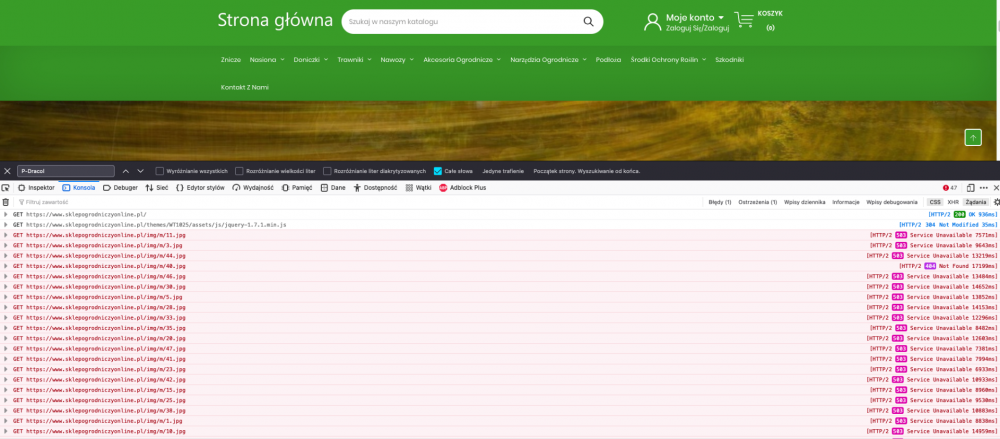This screenshot has width=1000, height=439.
Task: Click the red error count 47 indicator
Action: click(950, 188)
